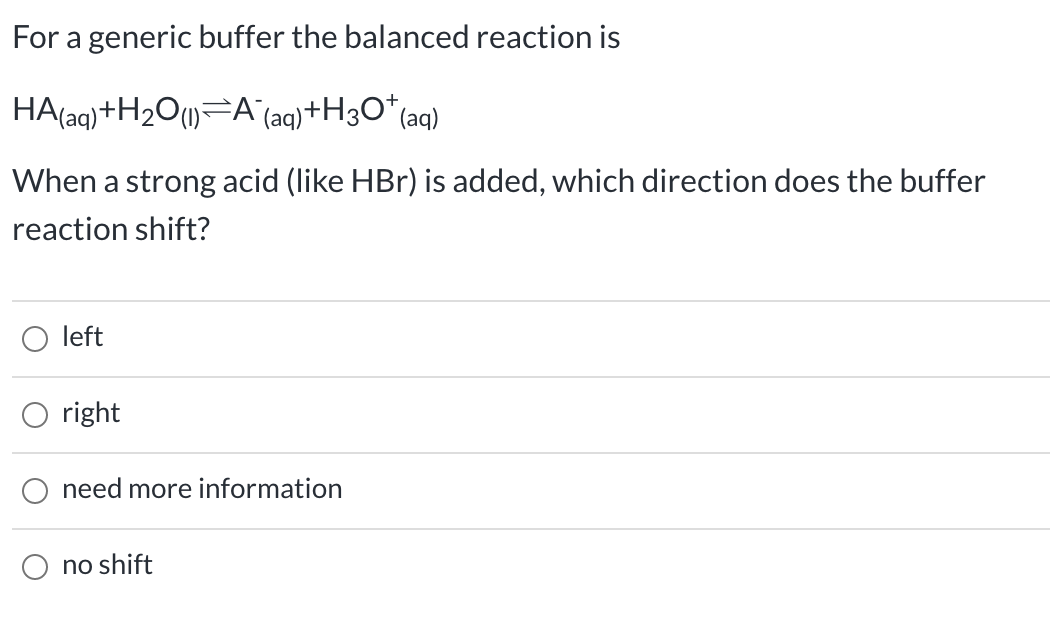Click the "no shift" label text

pos(106,565)
